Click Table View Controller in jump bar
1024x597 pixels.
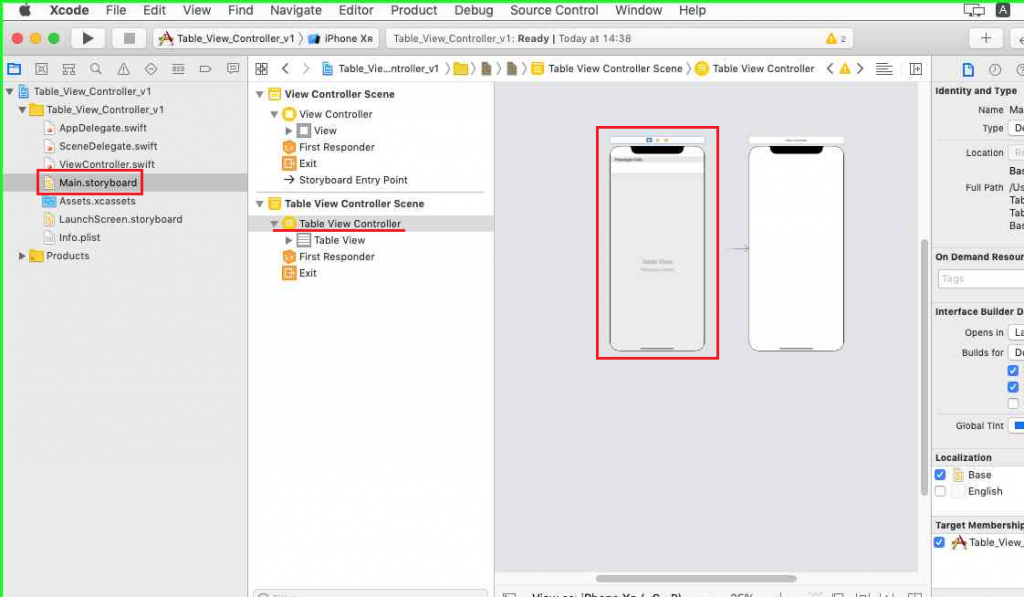click(755, 69)
